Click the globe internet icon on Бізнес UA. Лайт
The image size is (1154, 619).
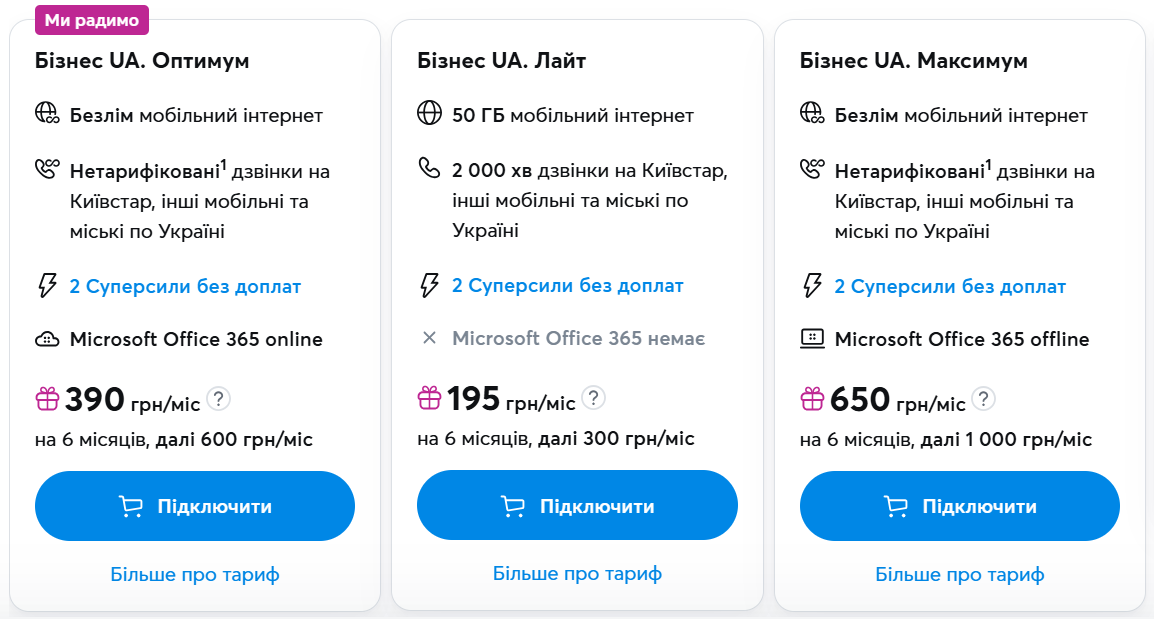point(430,114)
